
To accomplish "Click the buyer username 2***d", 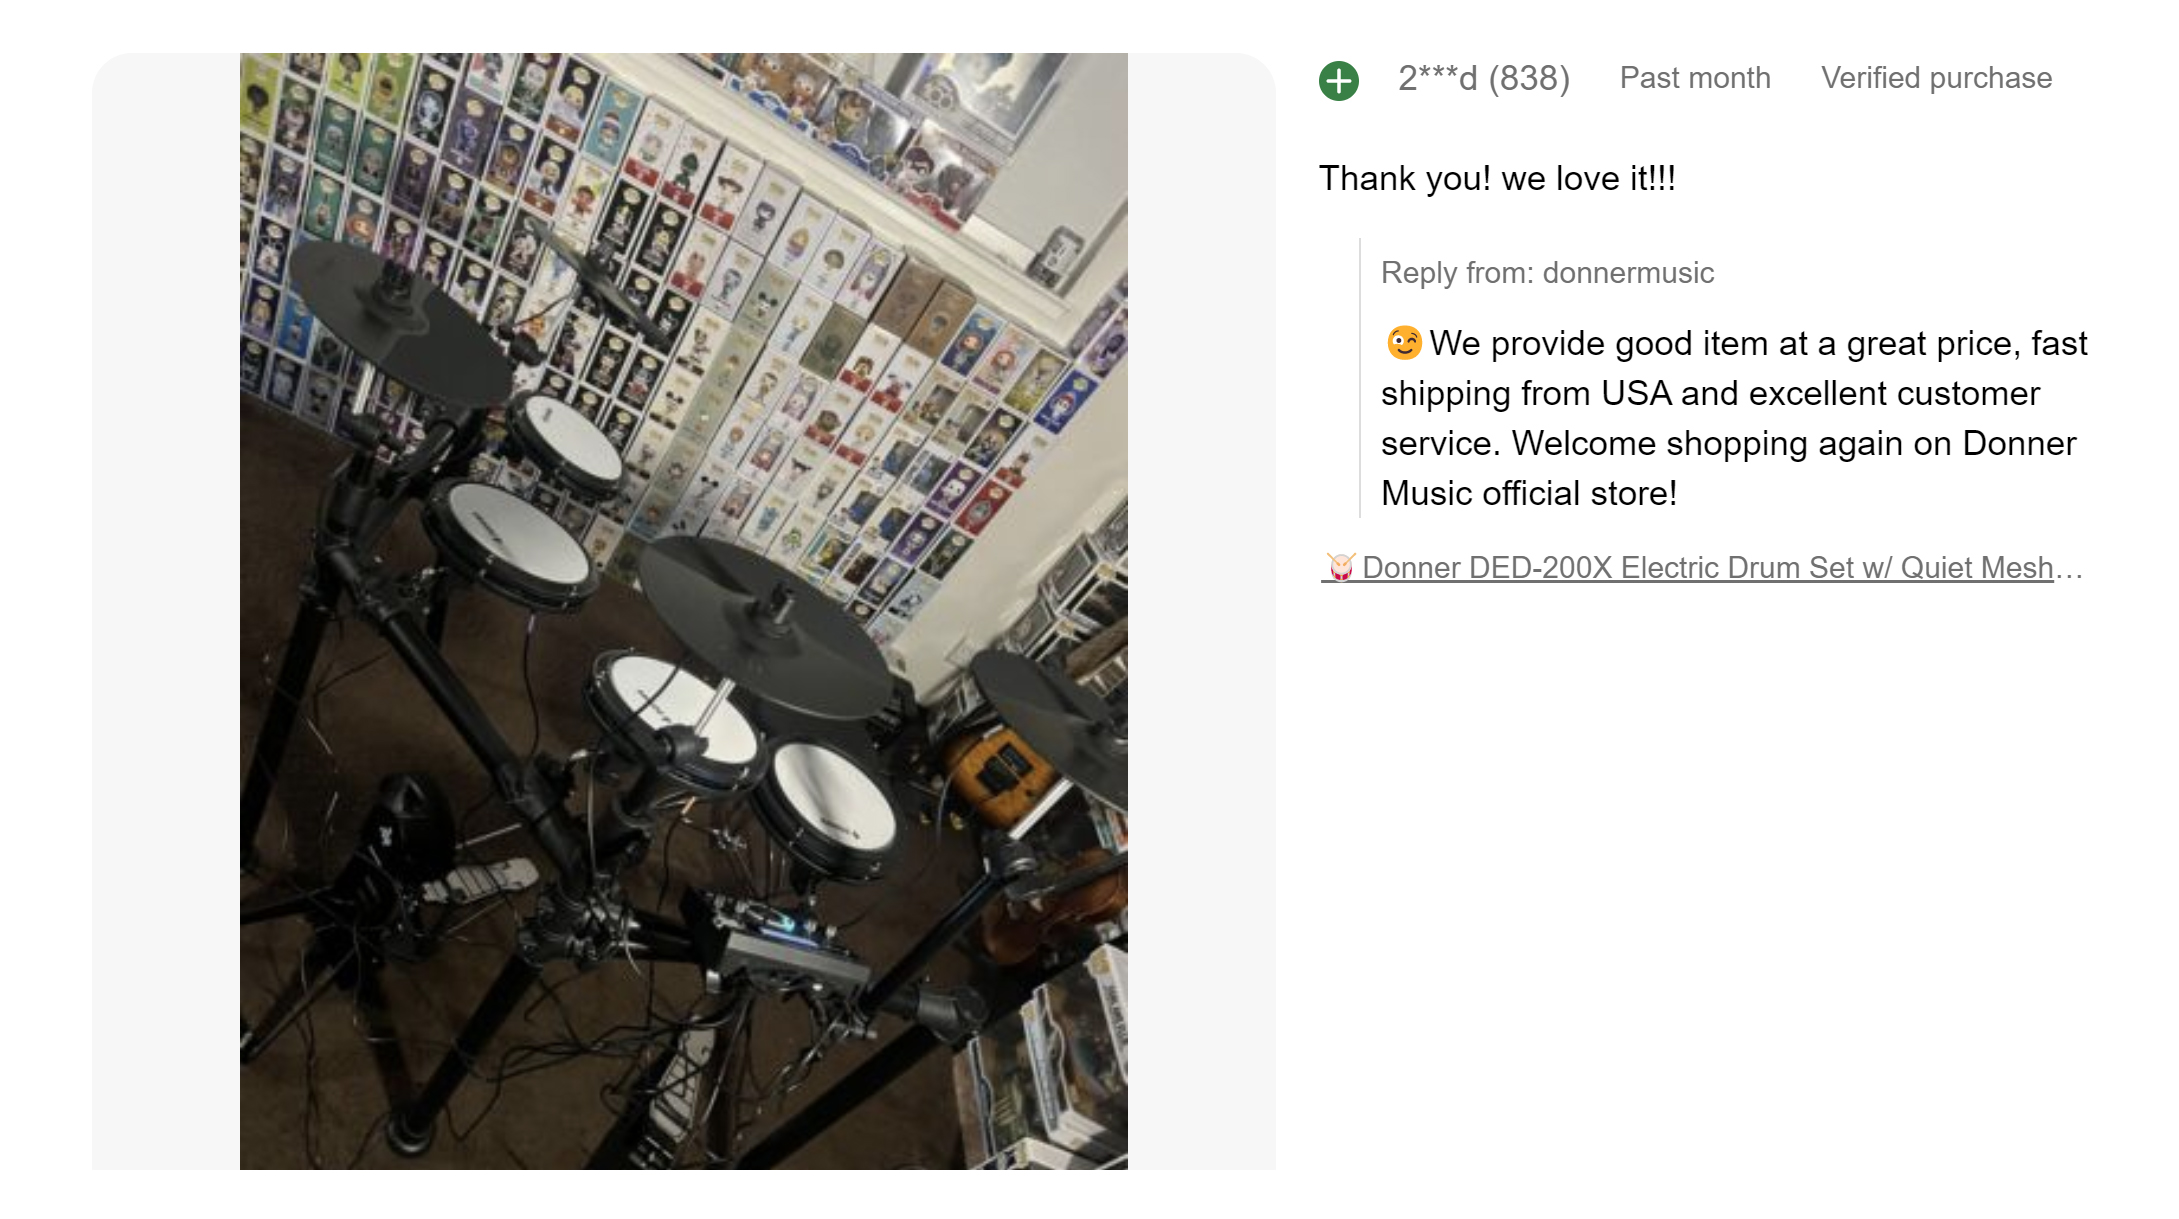I will (1437, 78).
